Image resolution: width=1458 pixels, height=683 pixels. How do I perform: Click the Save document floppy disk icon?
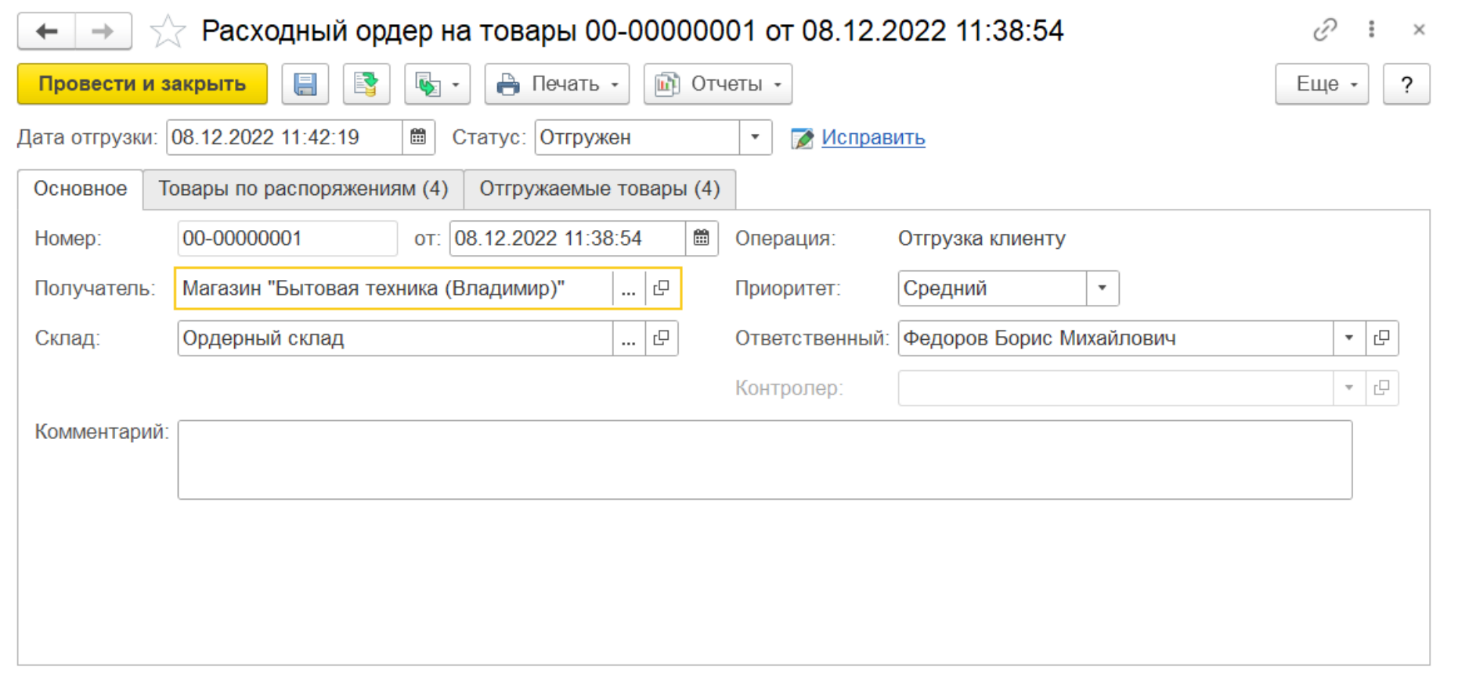pyautogui.click(x=305, y=85)
